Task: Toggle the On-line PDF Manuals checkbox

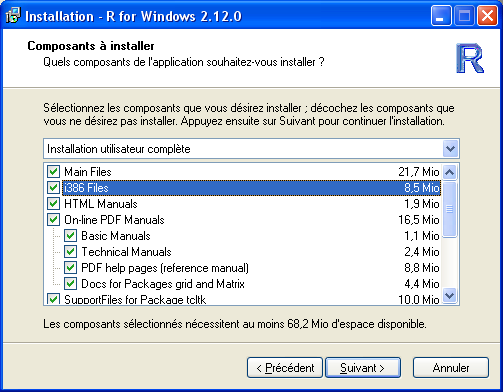Action: [53, 220]
